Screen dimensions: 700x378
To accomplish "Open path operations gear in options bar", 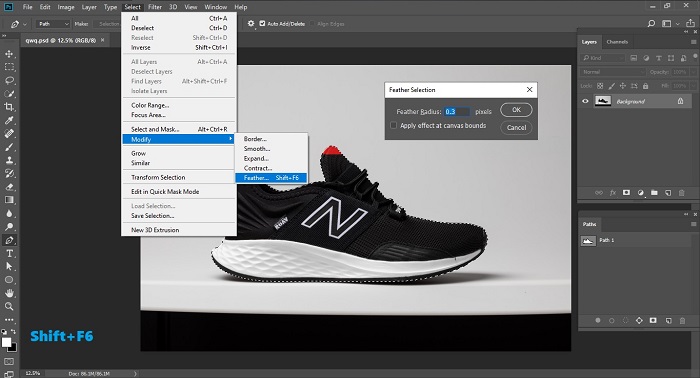I will tap(251, 24).
